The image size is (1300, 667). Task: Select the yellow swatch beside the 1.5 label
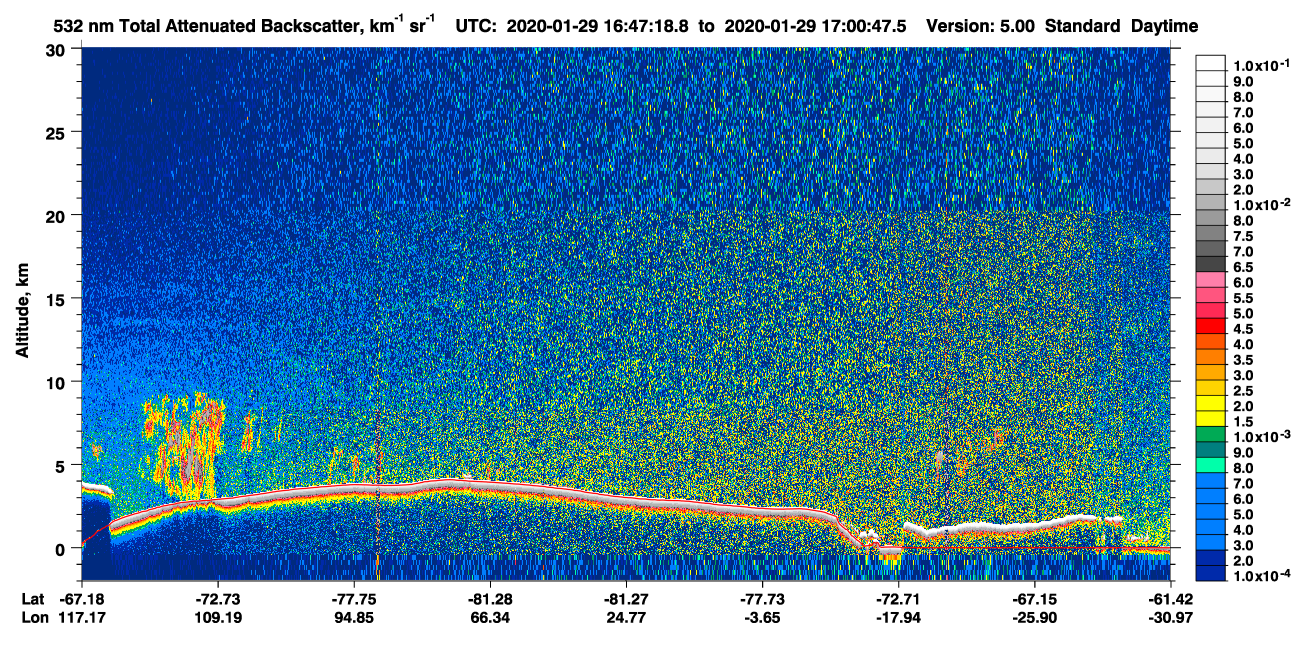pyautogui.click(x=1210, y=420)
